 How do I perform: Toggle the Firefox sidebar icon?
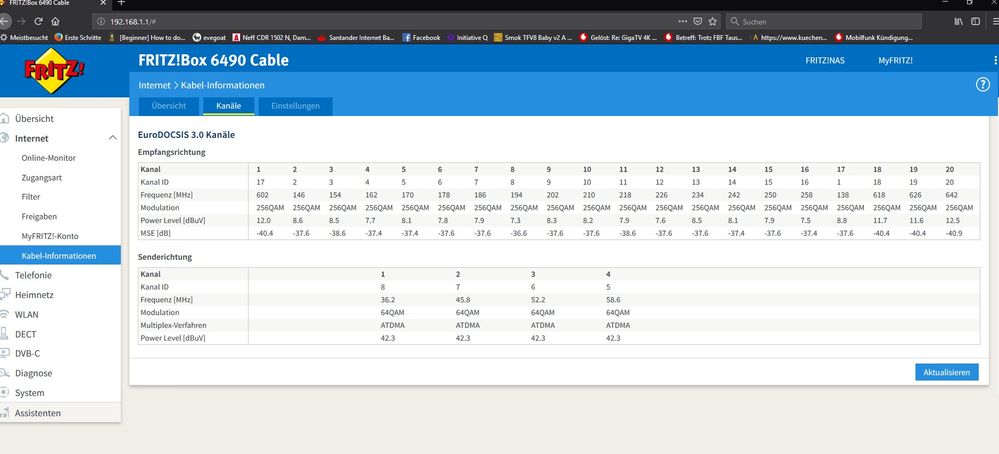pos(975,21)
